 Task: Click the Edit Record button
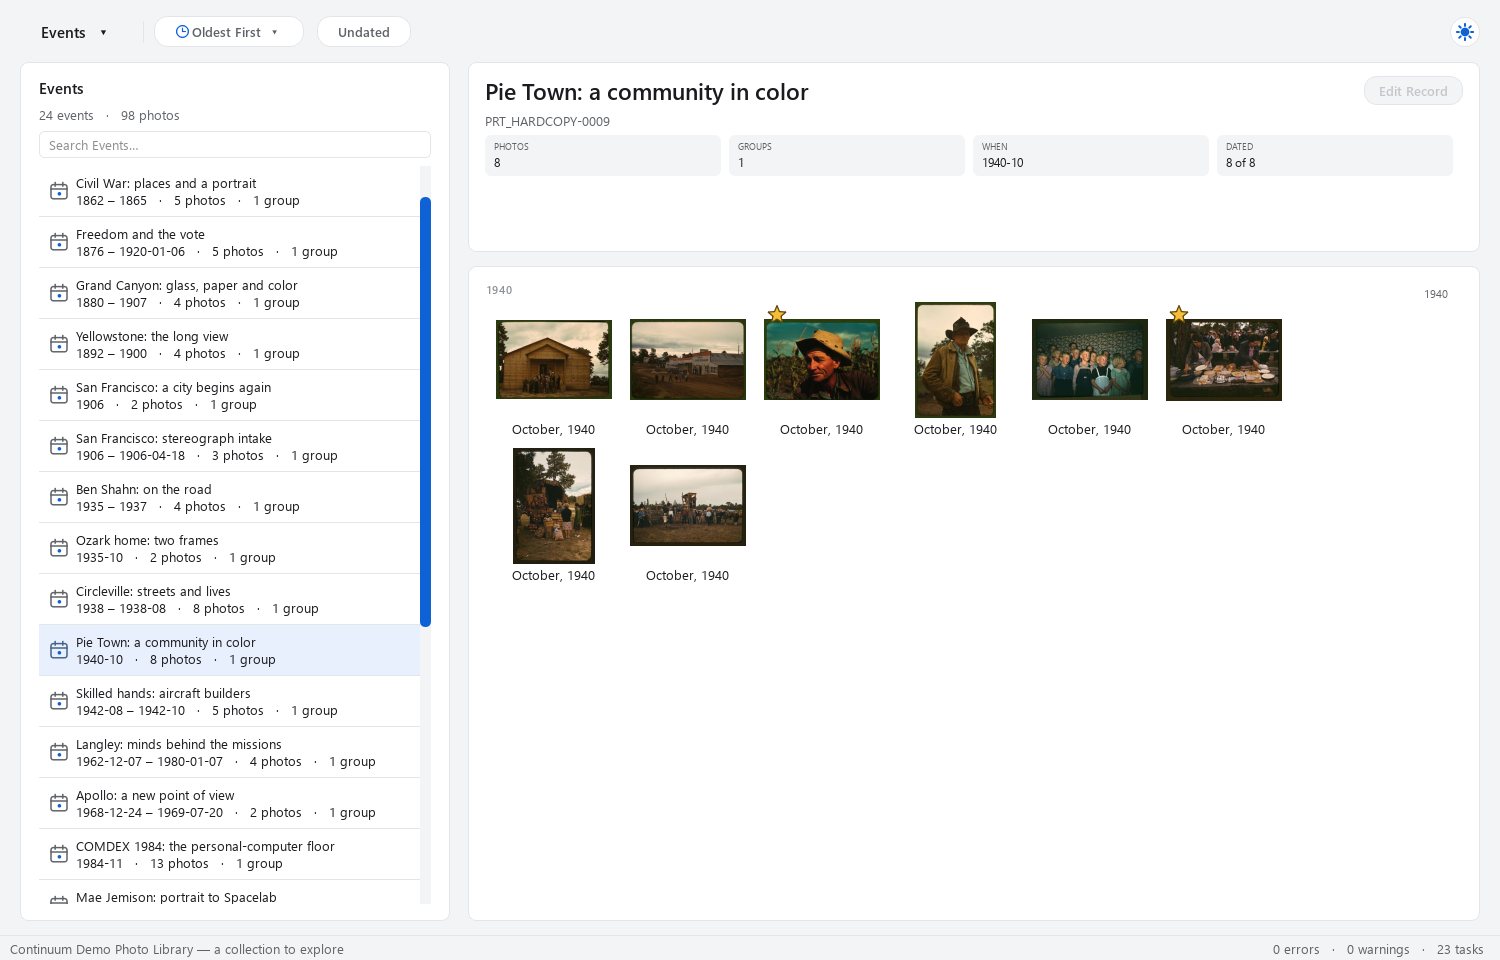[1413, 91]
